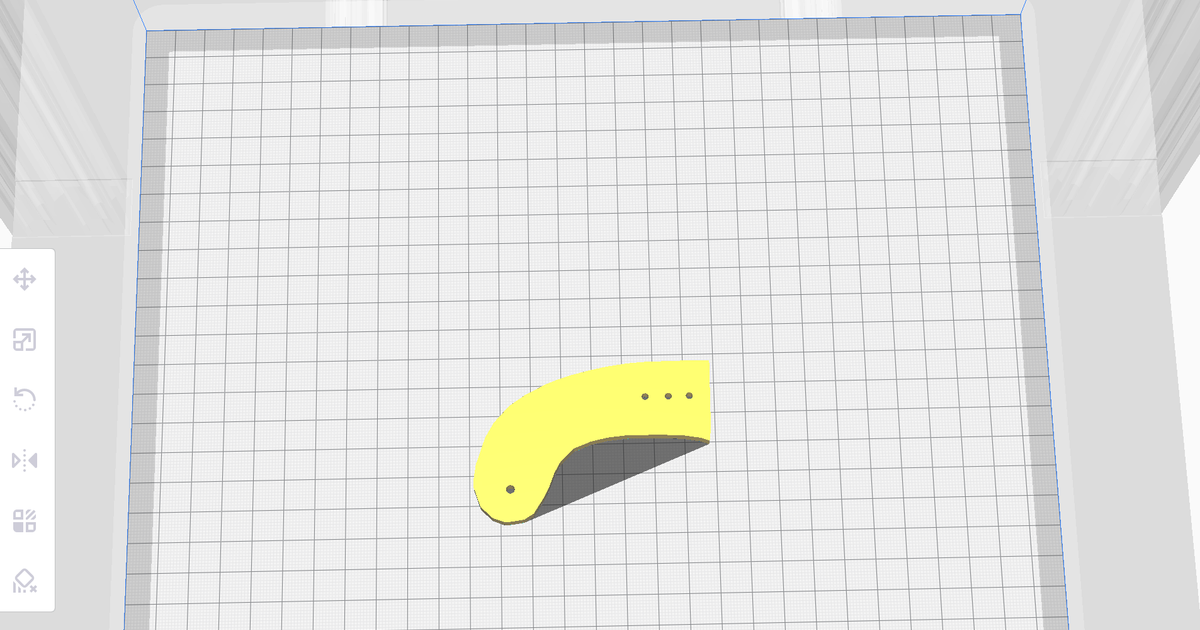Open the Per Model Settings tool
1200x630 pixels.
(x=24, y=520)
